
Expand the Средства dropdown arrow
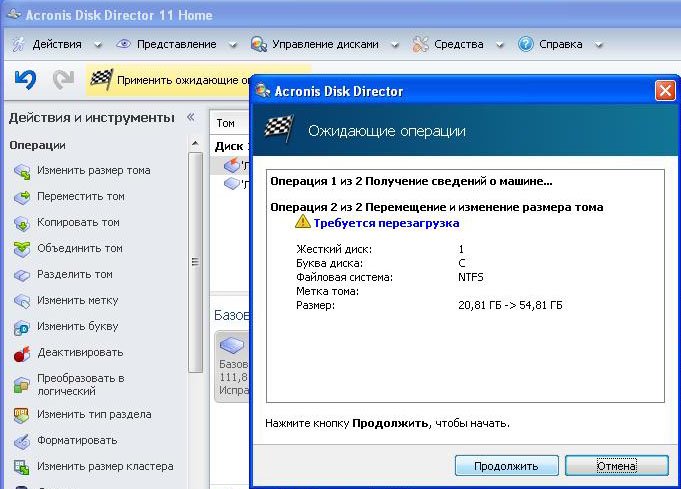500,44
